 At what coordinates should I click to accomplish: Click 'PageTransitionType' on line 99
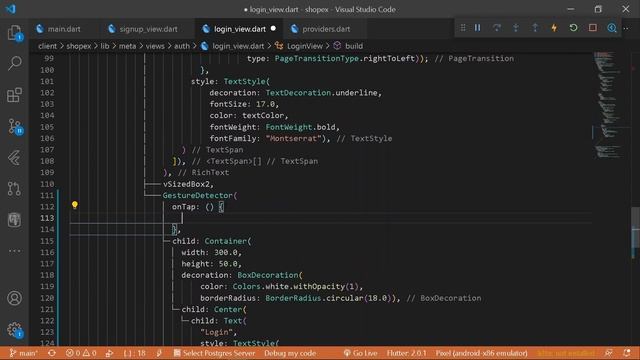(317, 58)
